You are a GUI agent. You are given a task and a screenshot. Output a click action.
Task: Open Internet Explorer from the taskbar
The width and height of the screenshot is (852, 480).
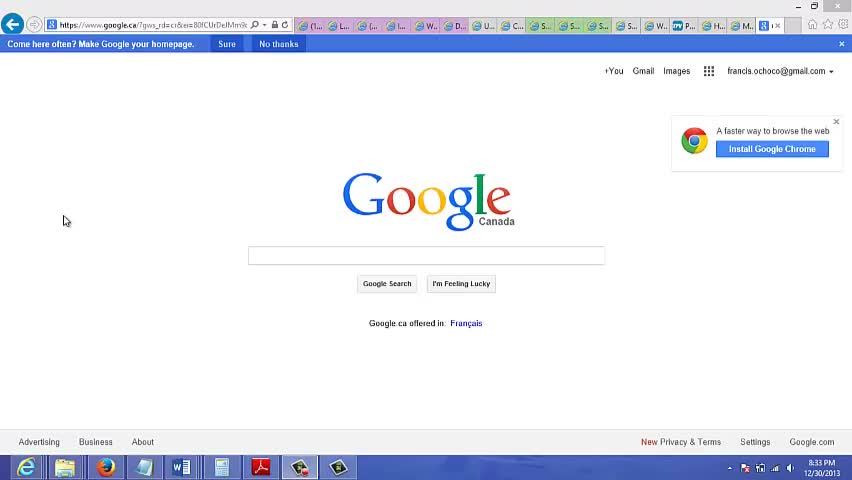(x=26, y=467)
